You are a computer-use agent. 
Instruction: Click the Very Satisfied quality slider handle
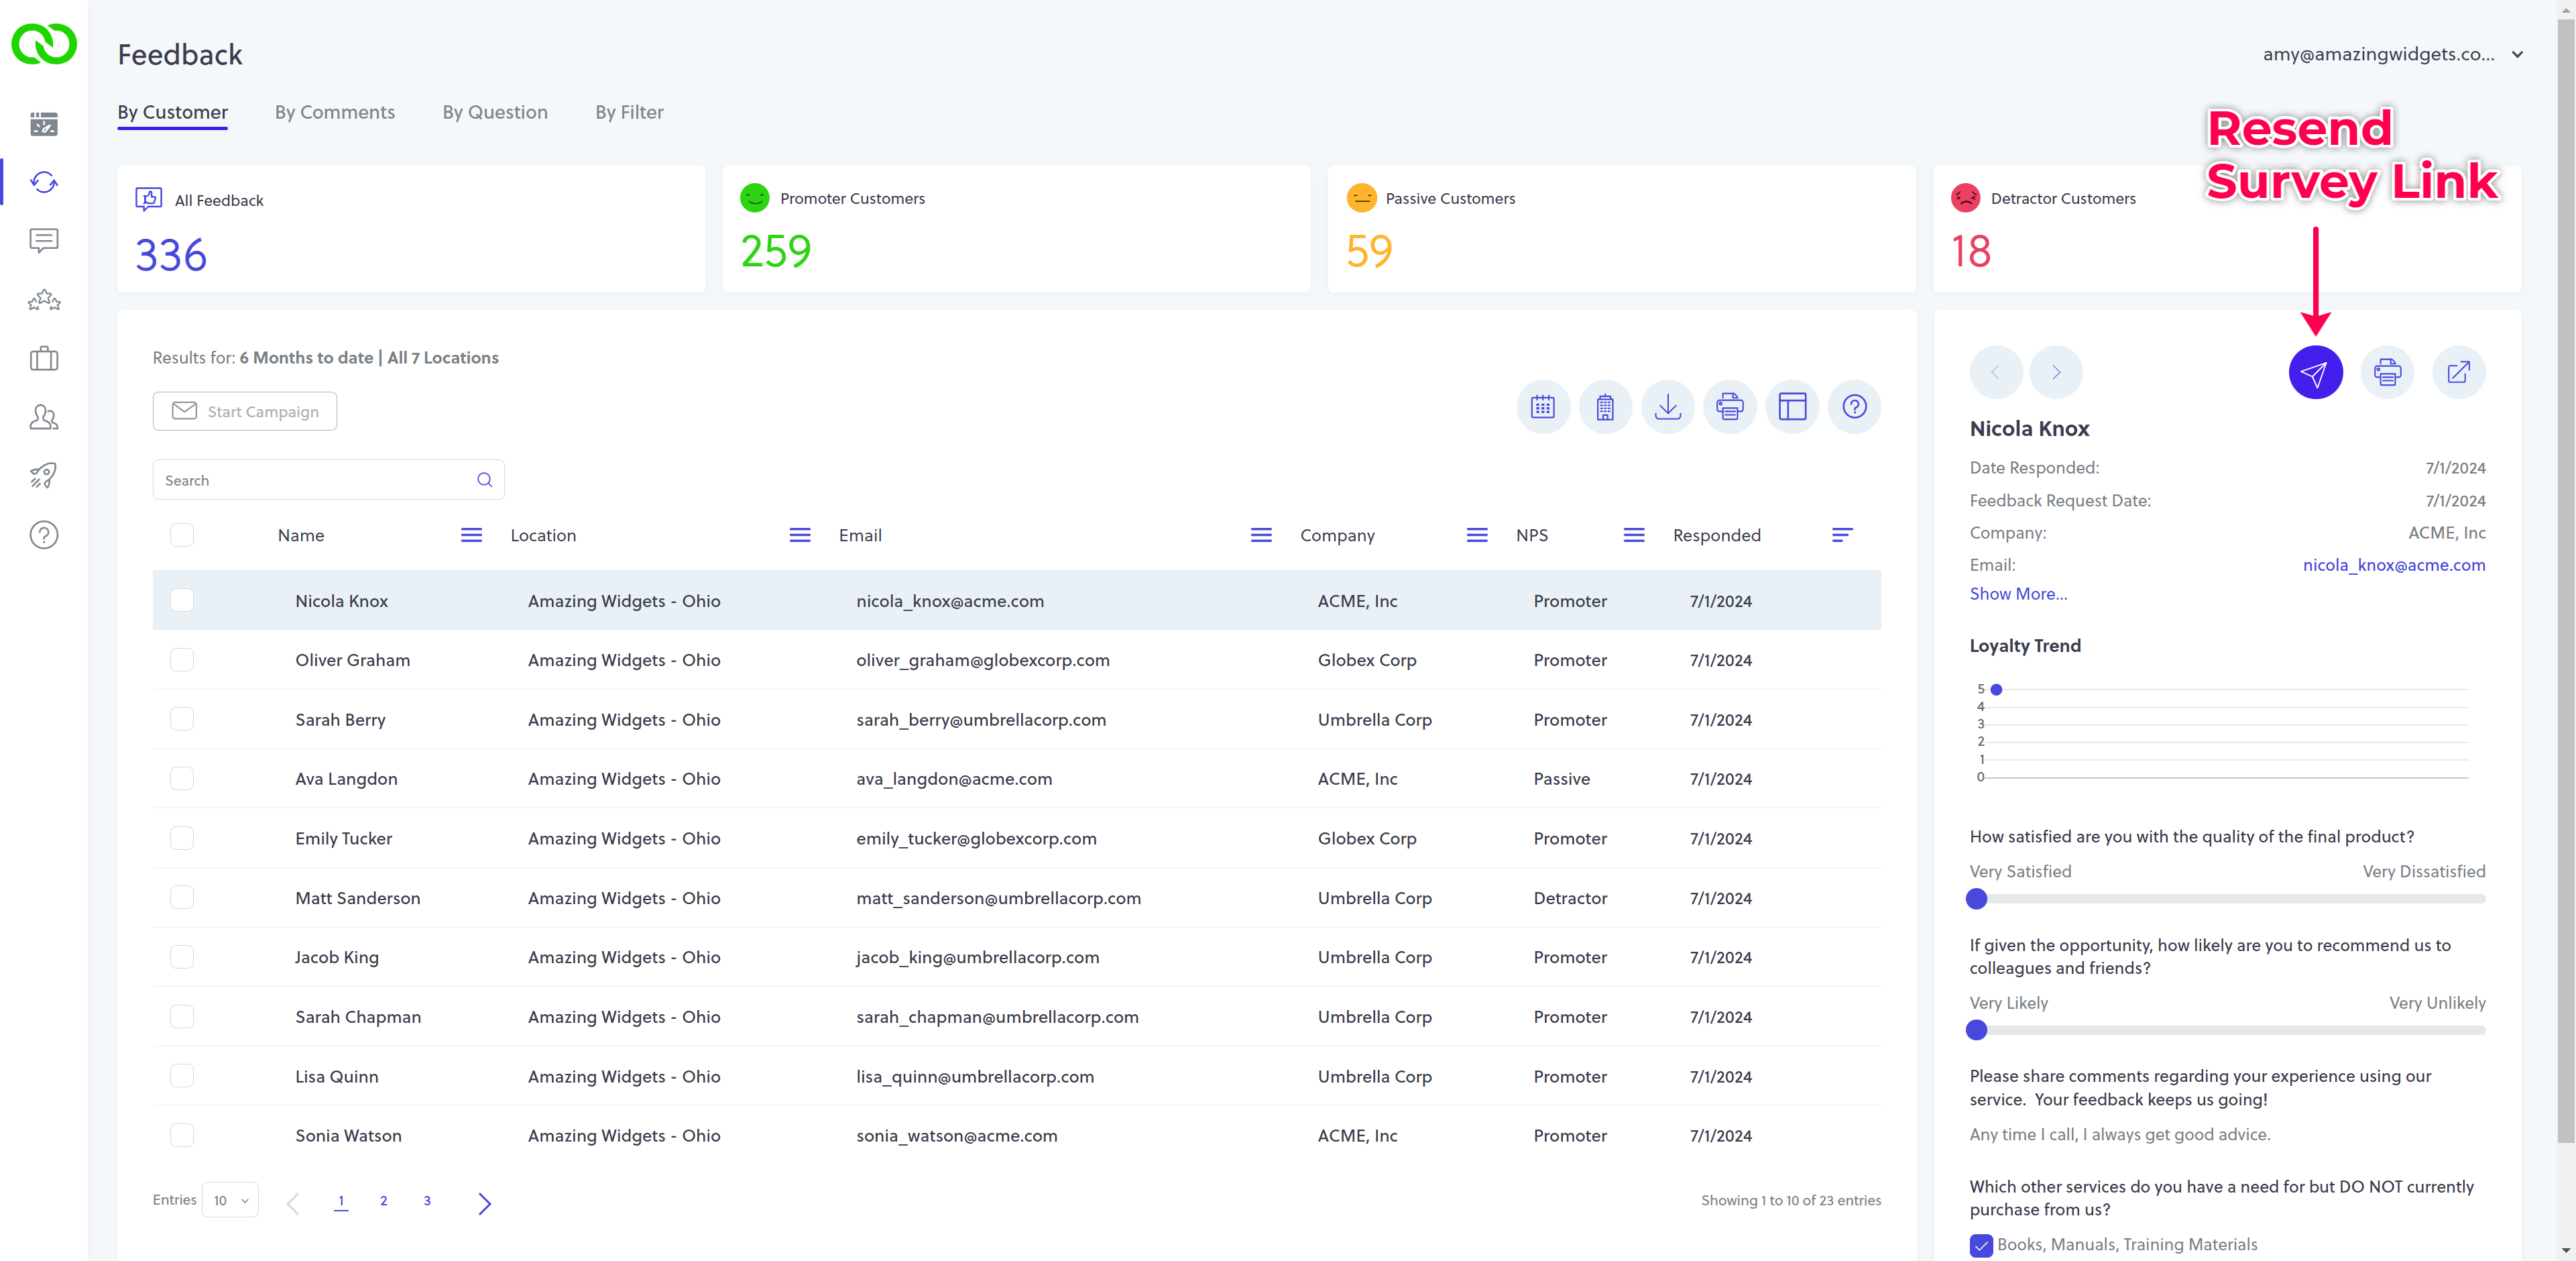(x=1976, y=899)
